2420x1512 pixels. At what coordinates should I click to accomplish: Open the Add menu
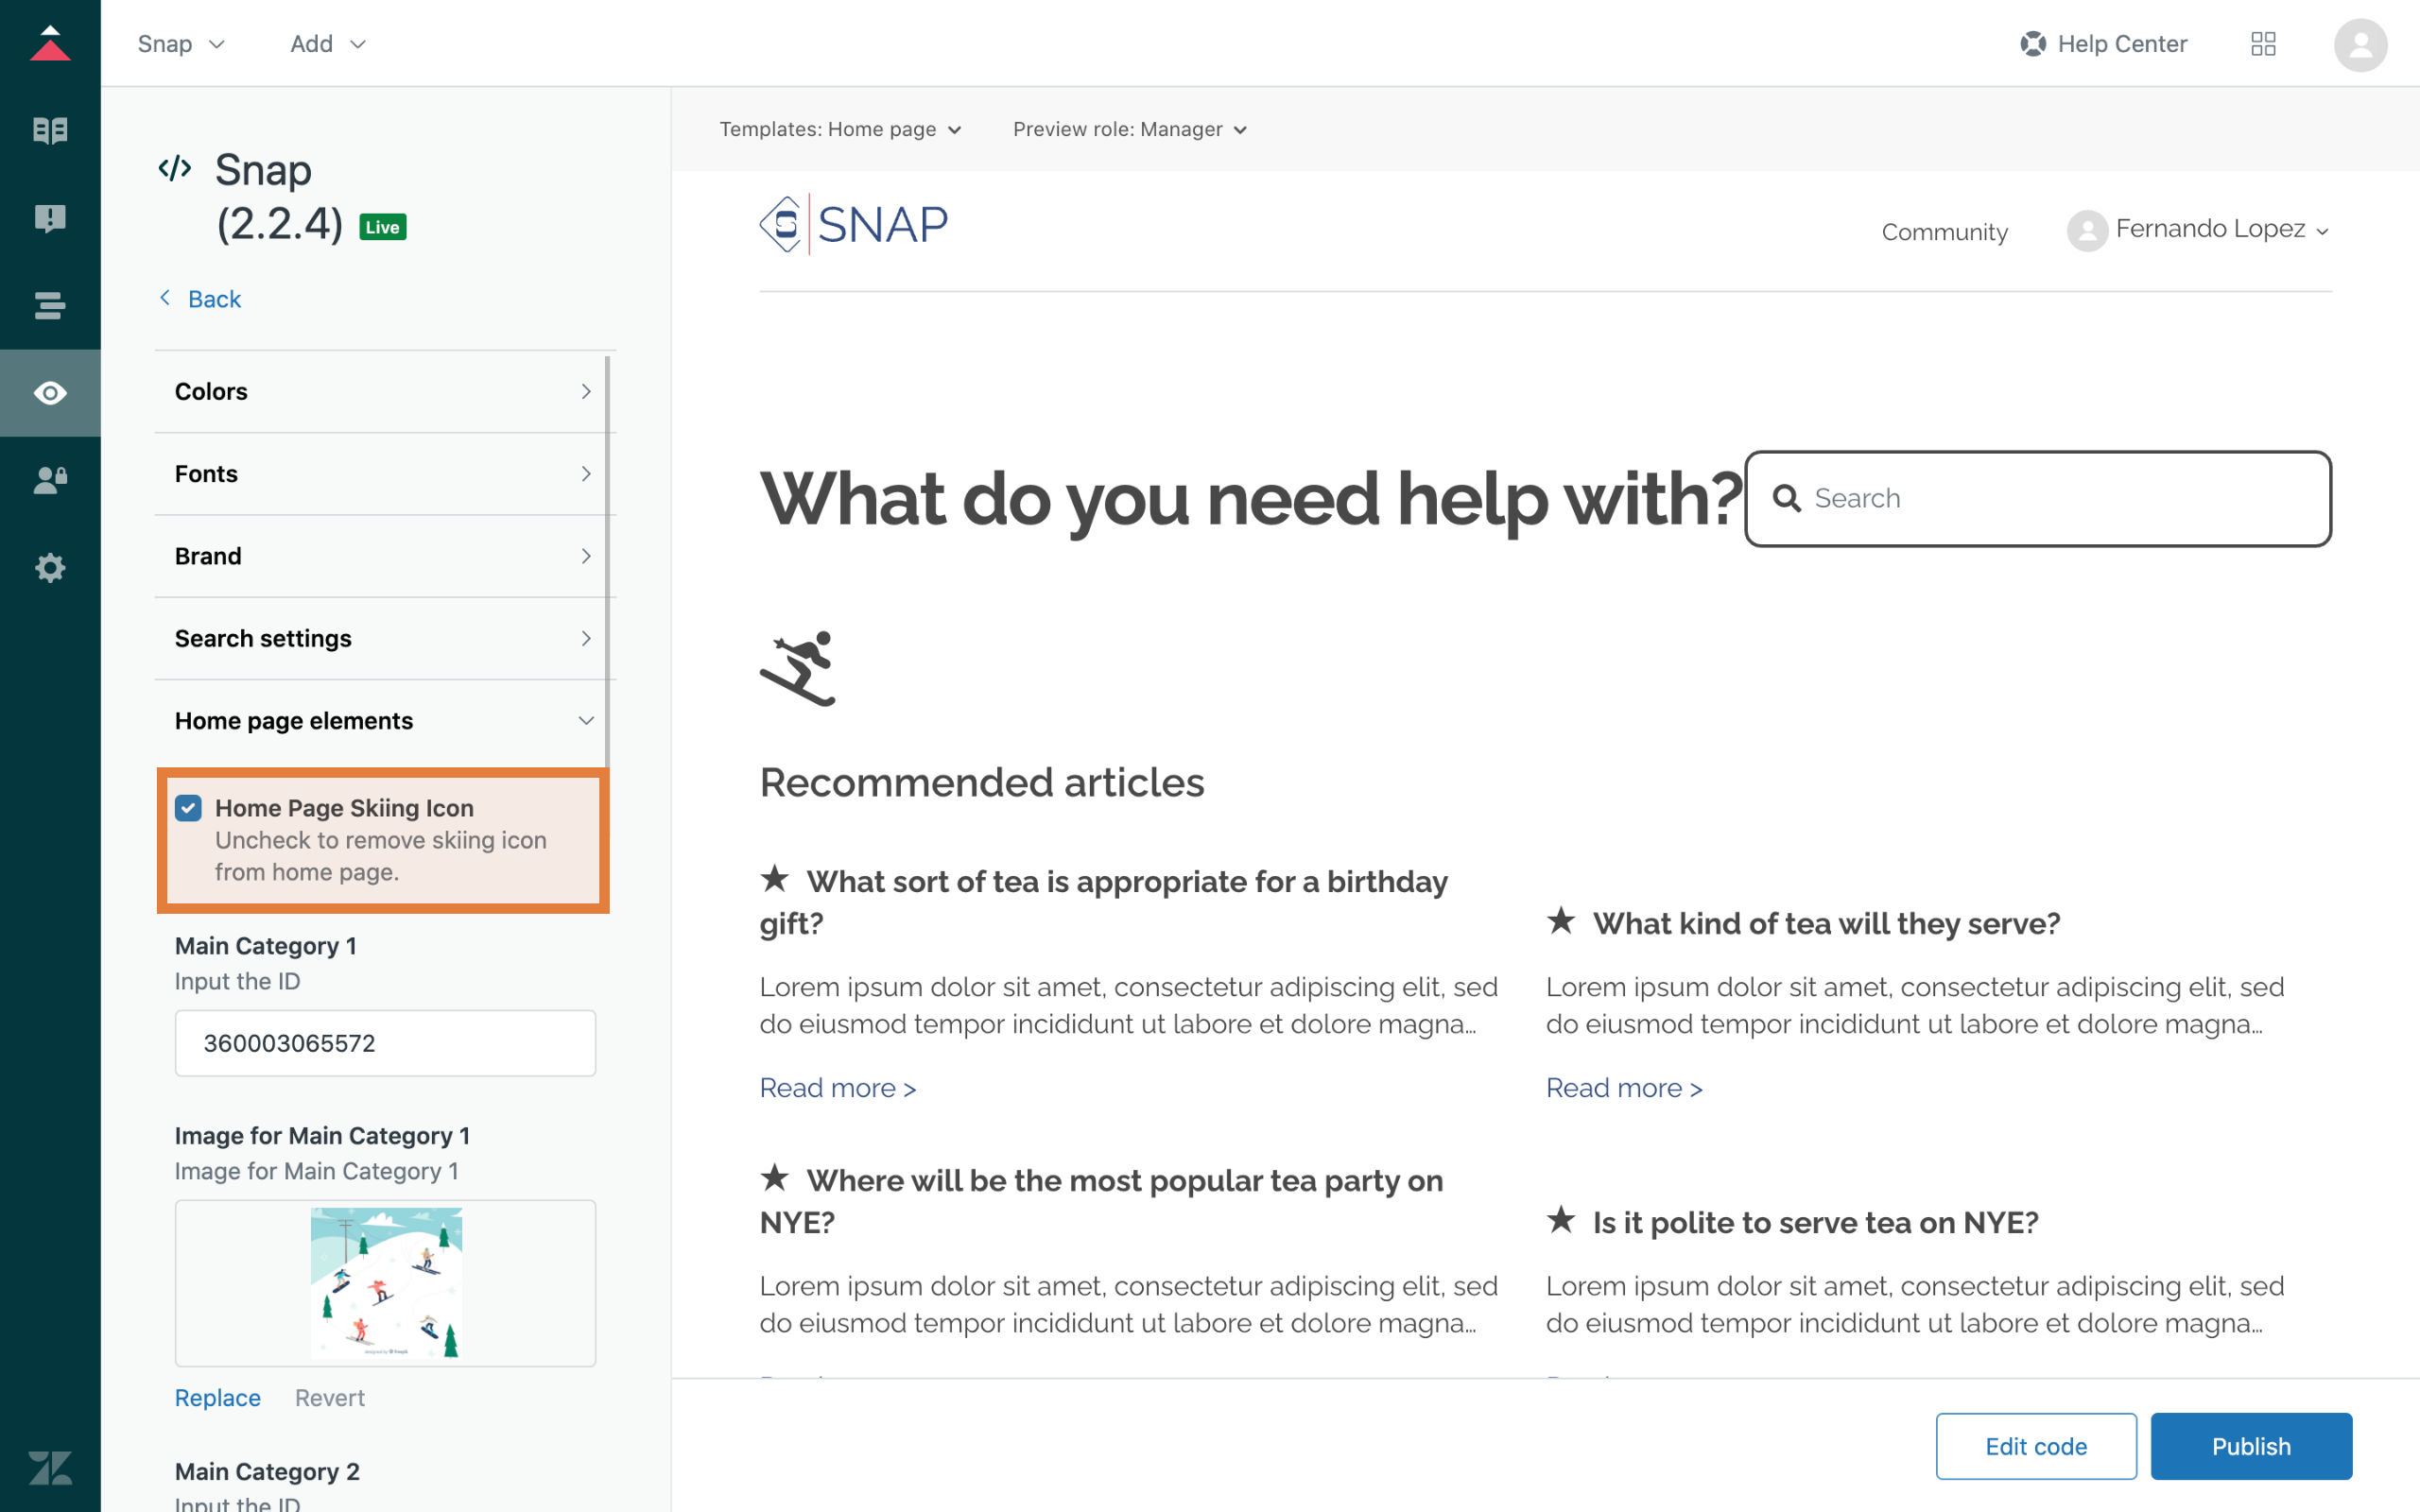tap(328, 44)
